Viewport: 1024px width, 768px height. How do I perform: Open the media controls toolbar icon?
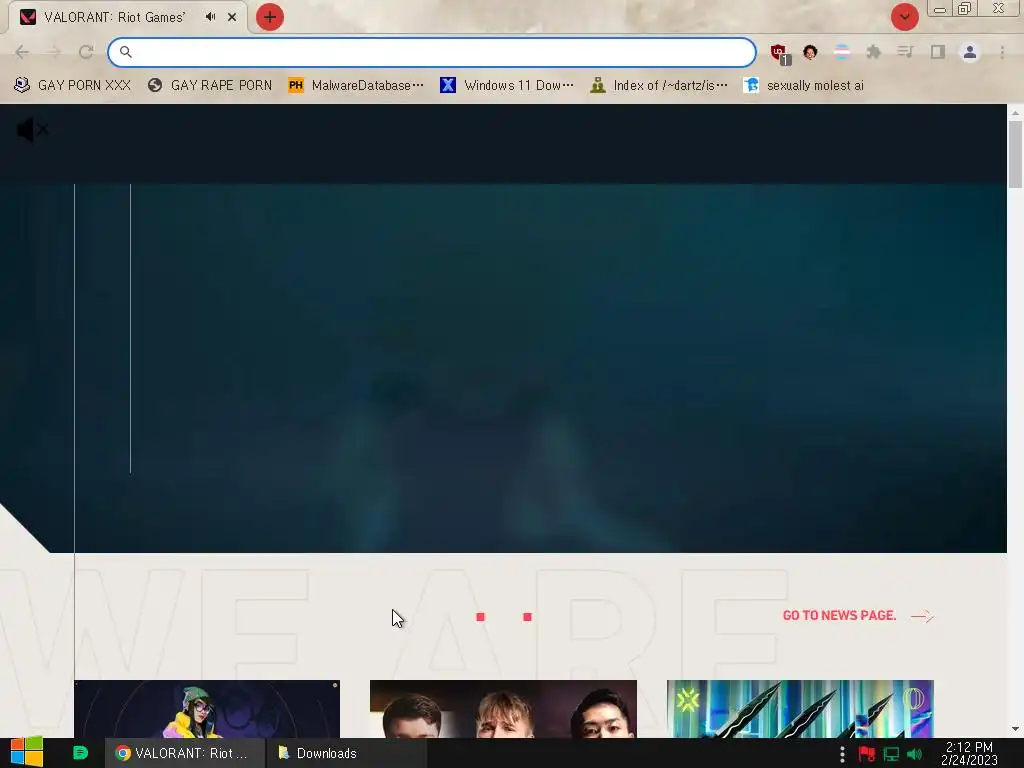pyautogui.click(x=905, y=52)
